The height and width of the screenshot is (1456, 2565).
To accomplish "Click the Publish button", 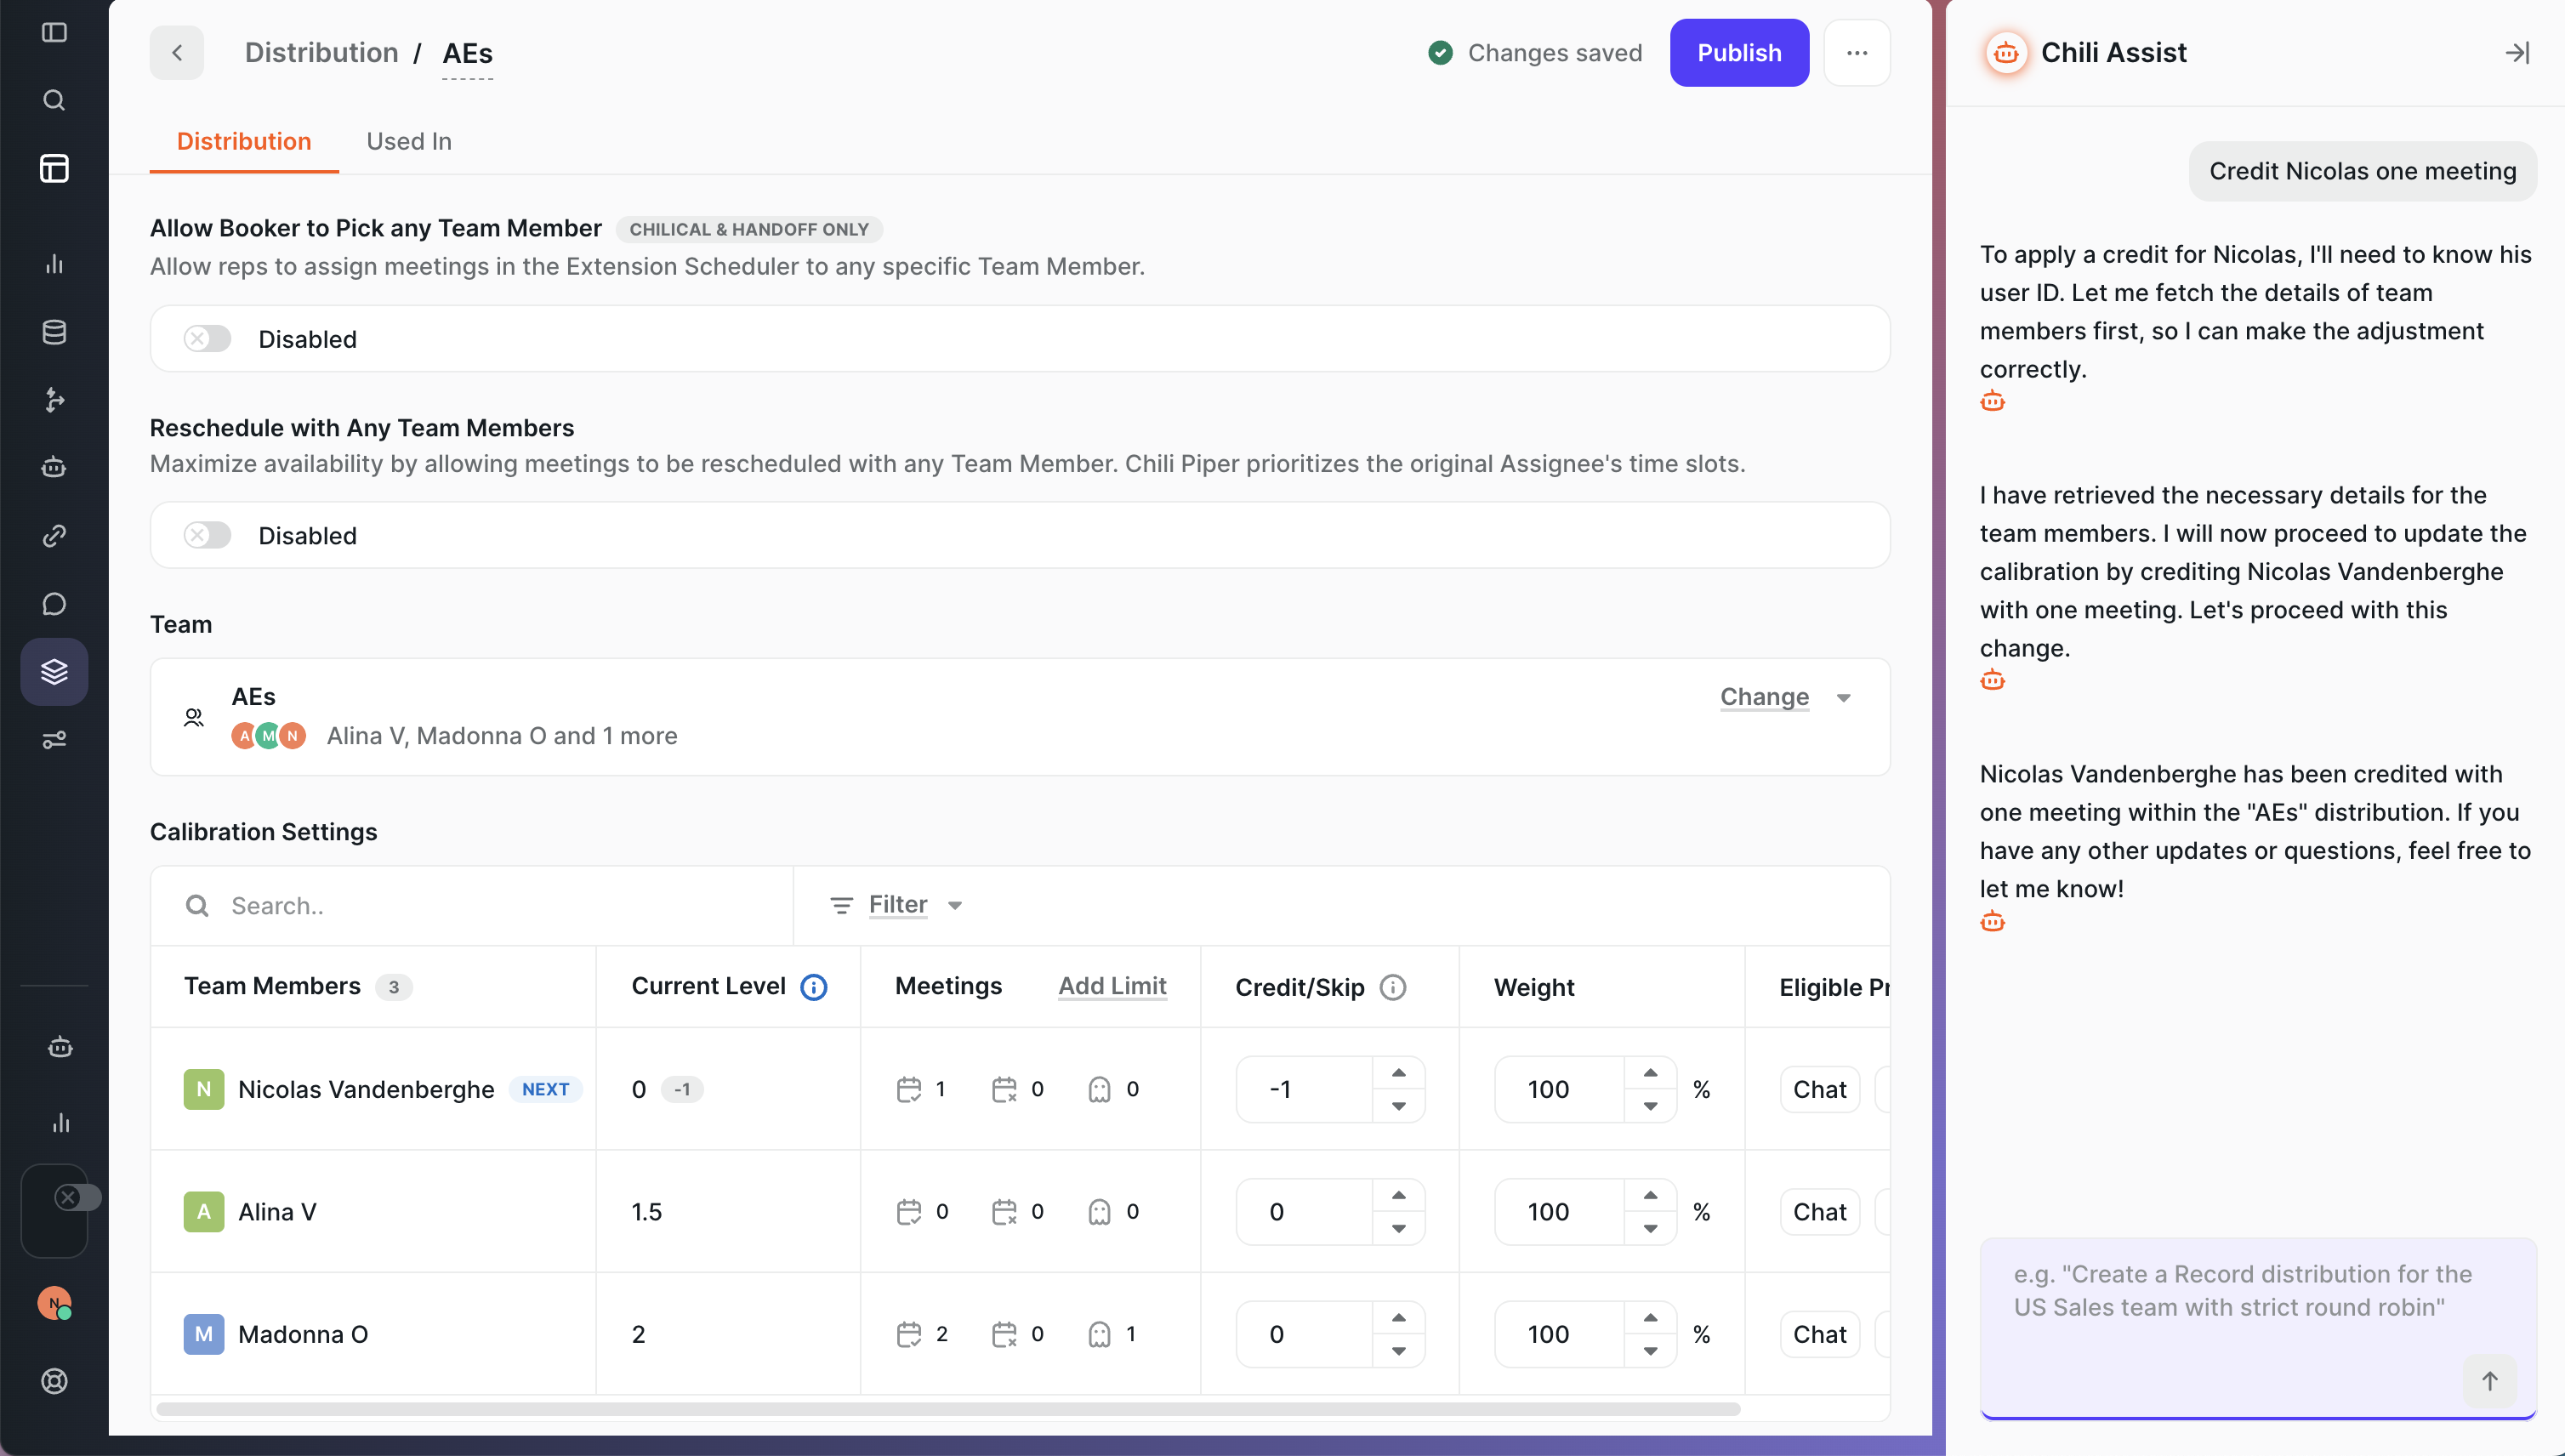I will pyautogui.click(x=1739, y=52).
